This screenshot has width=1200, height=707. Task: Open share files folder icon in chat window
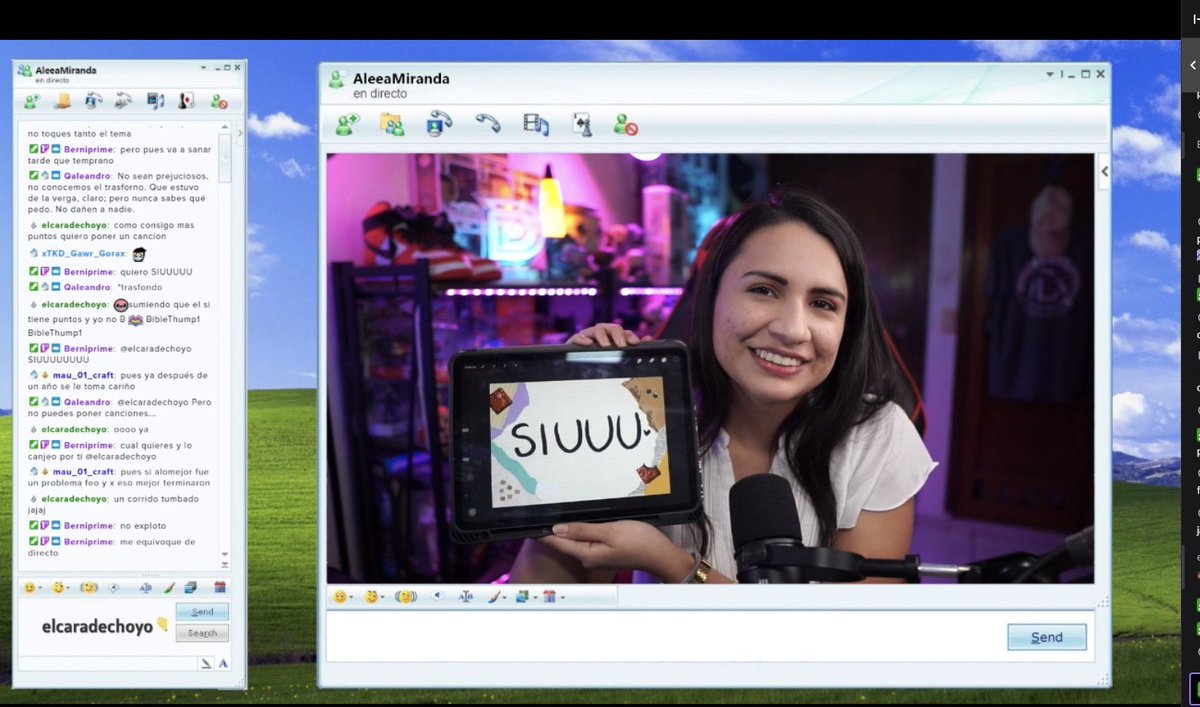(62, 101)
